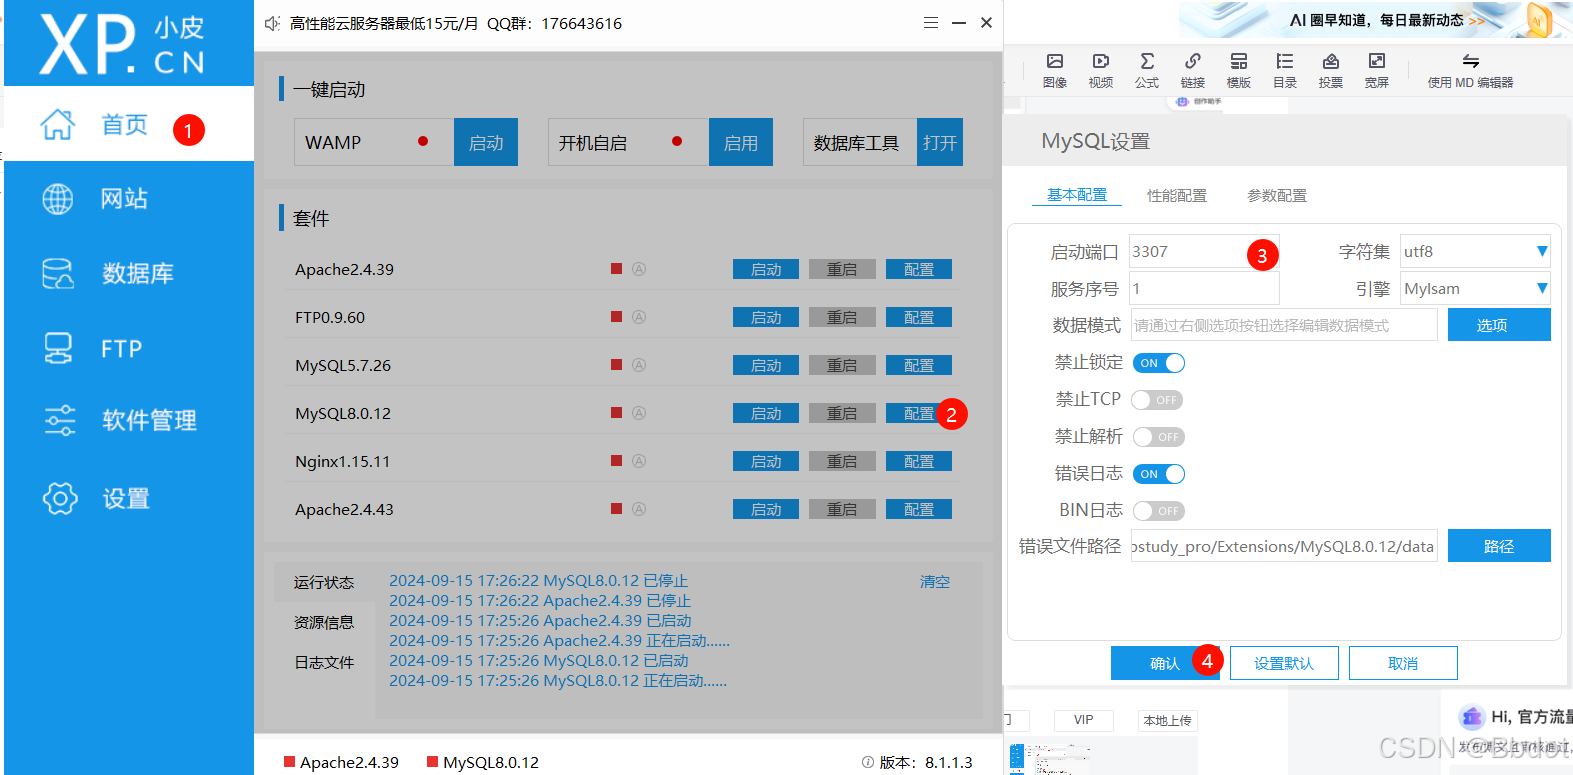
Task: Click the Apache2.4.39 auto-start A icon
Action: coord(639,269)
